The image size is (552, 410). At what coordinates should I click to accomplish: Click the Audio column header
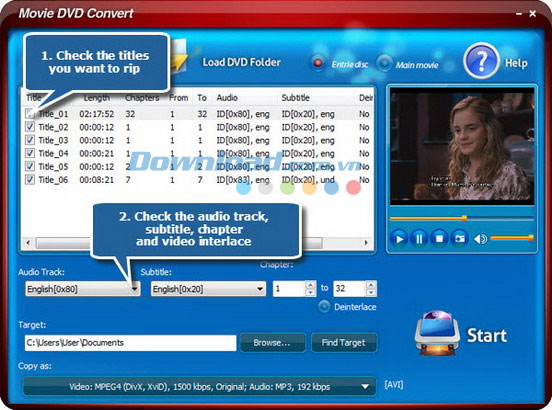[x=227, y=97]
